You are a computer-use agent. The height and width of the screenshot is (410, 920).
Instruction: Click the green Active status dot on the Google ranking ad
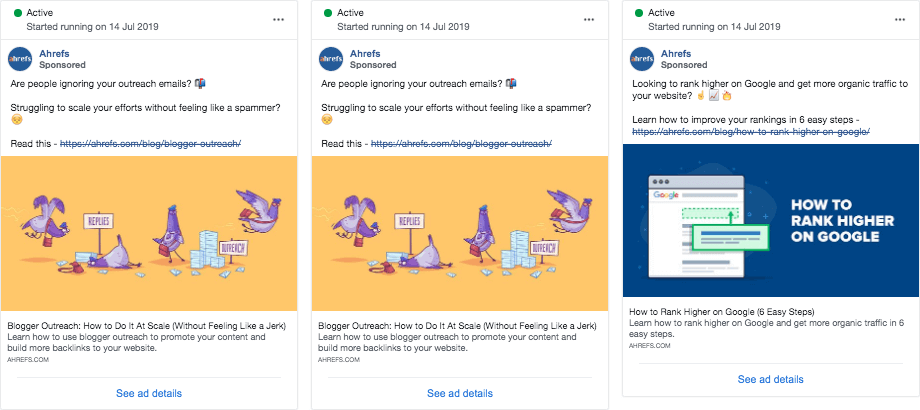[638, 12]
